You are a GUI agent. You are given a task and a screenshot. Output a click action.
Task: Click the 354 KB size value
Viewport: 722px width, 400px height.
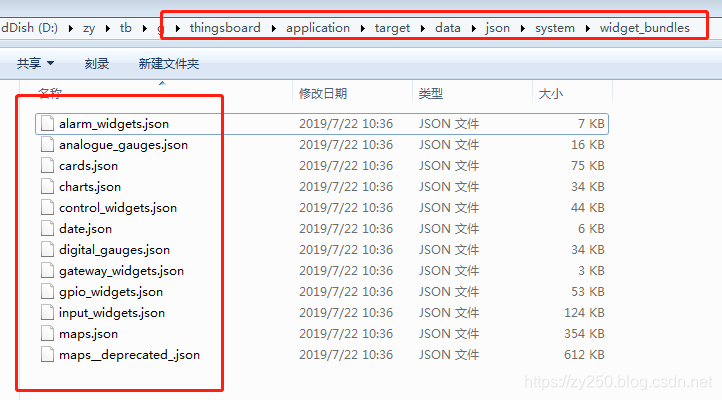(x=584, y=334)
